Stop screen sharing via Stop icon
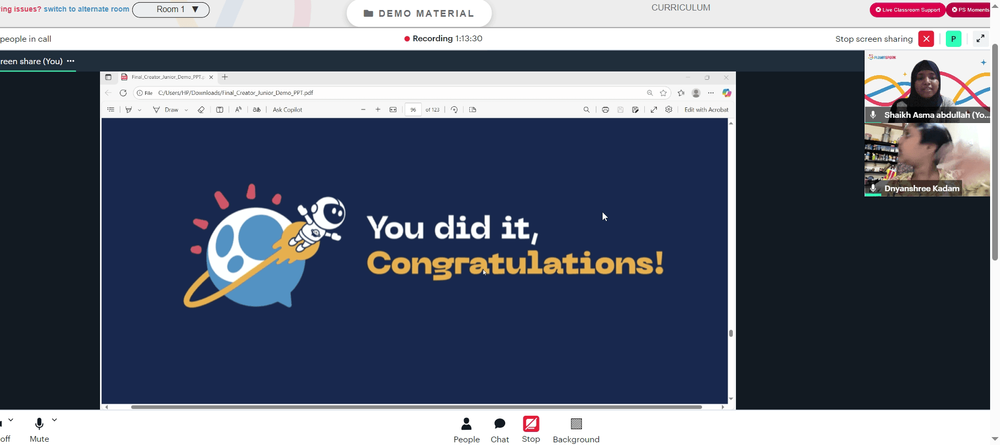 pyautogui.click(x=531, y=429)
